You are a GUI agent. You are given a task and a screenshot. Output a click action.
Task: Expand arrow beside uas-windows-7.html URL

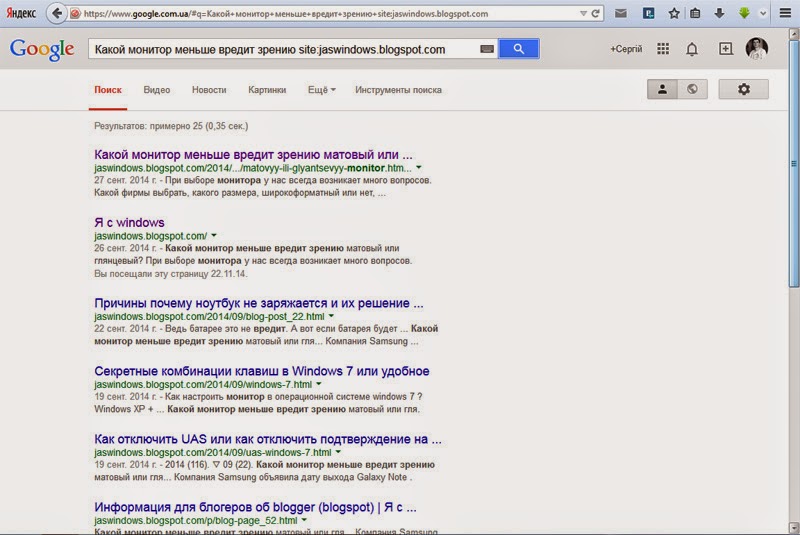tap(338, 452)
